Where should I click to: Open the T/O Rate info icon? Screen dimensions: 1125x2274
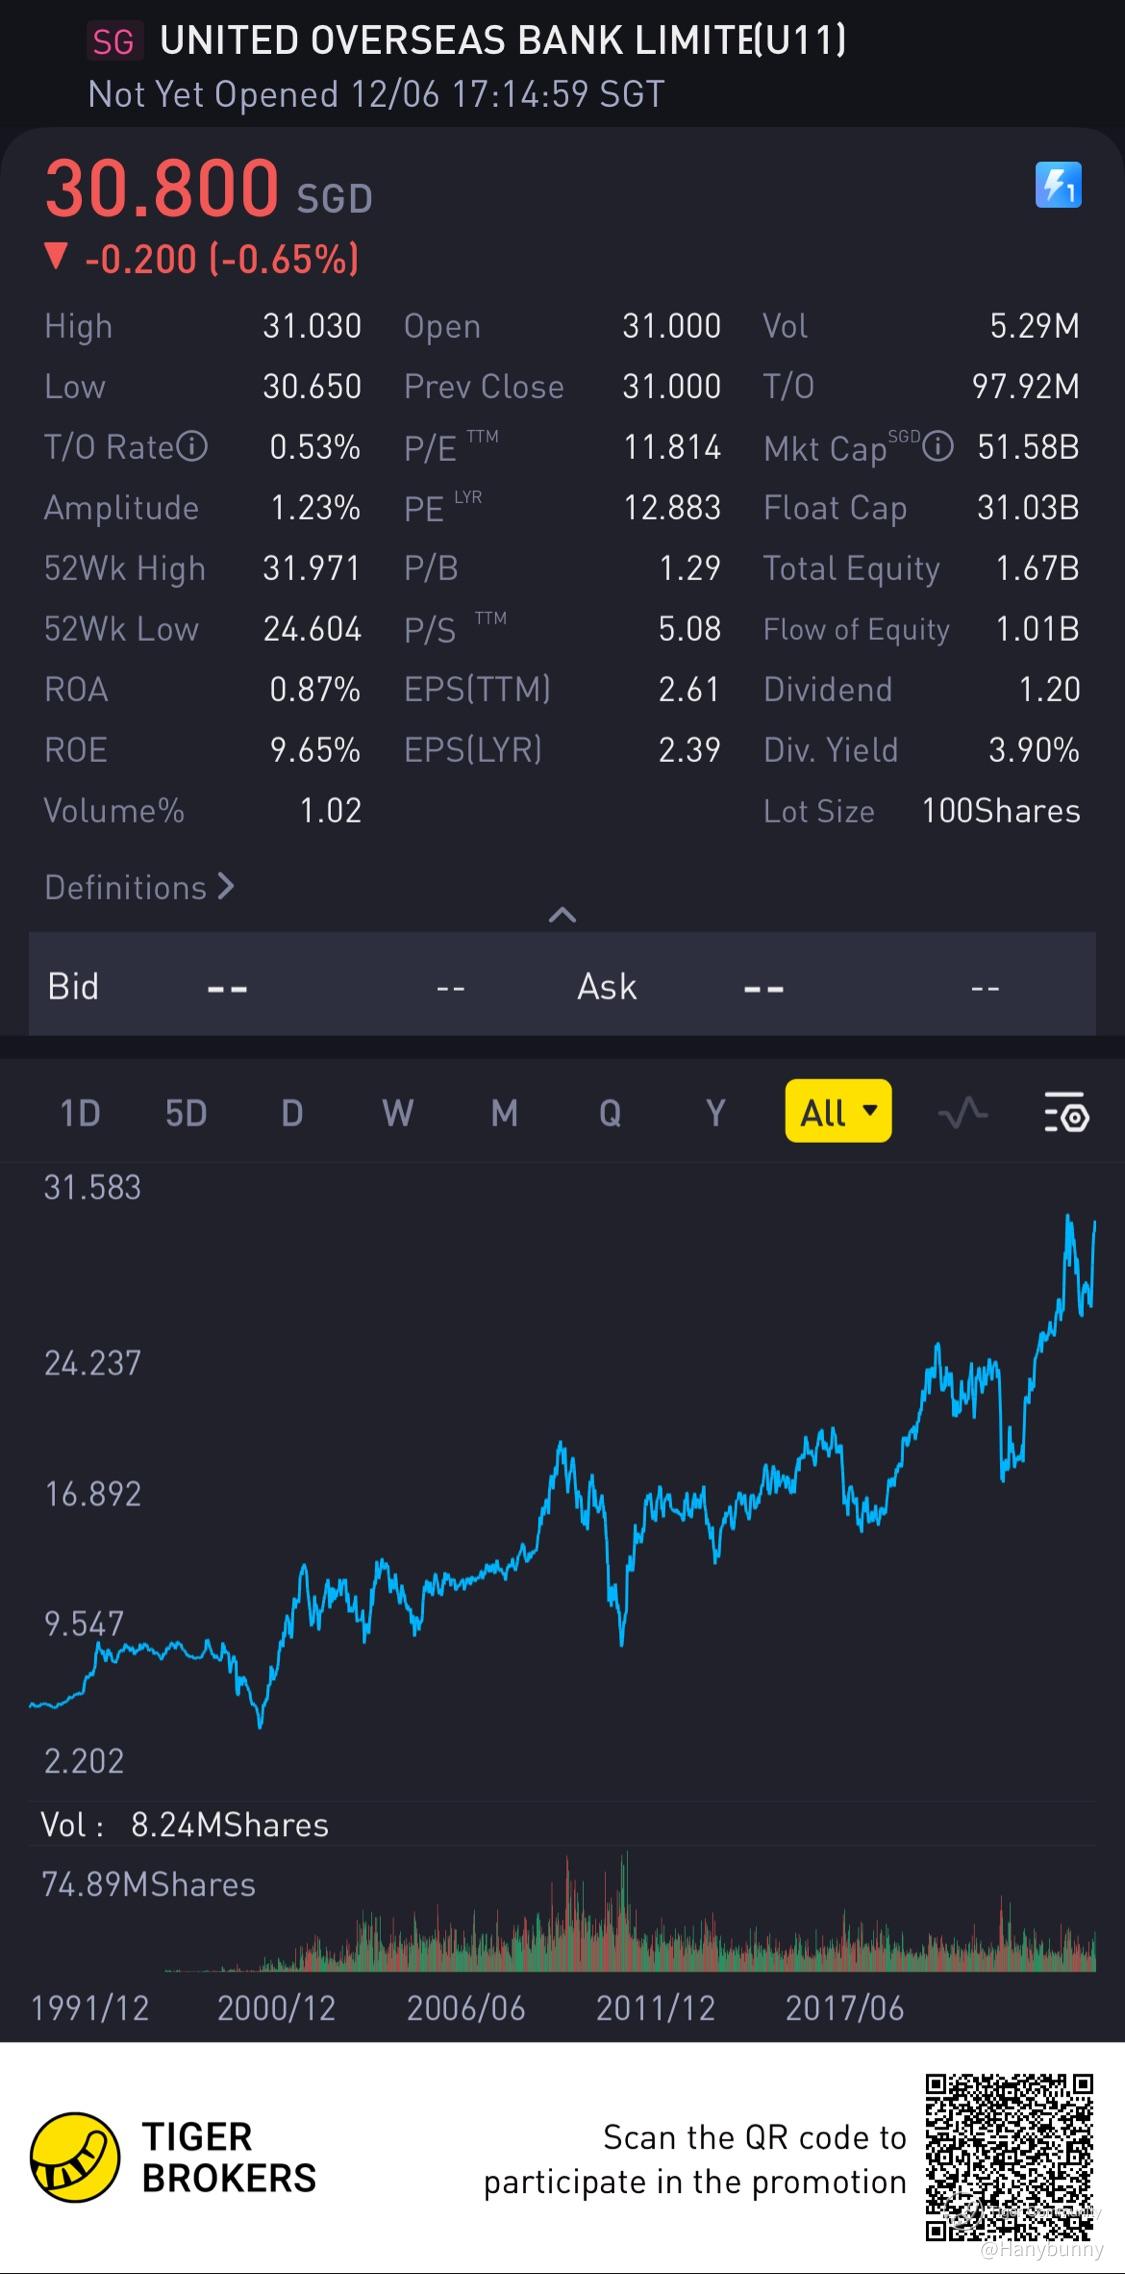coord(192,446)
